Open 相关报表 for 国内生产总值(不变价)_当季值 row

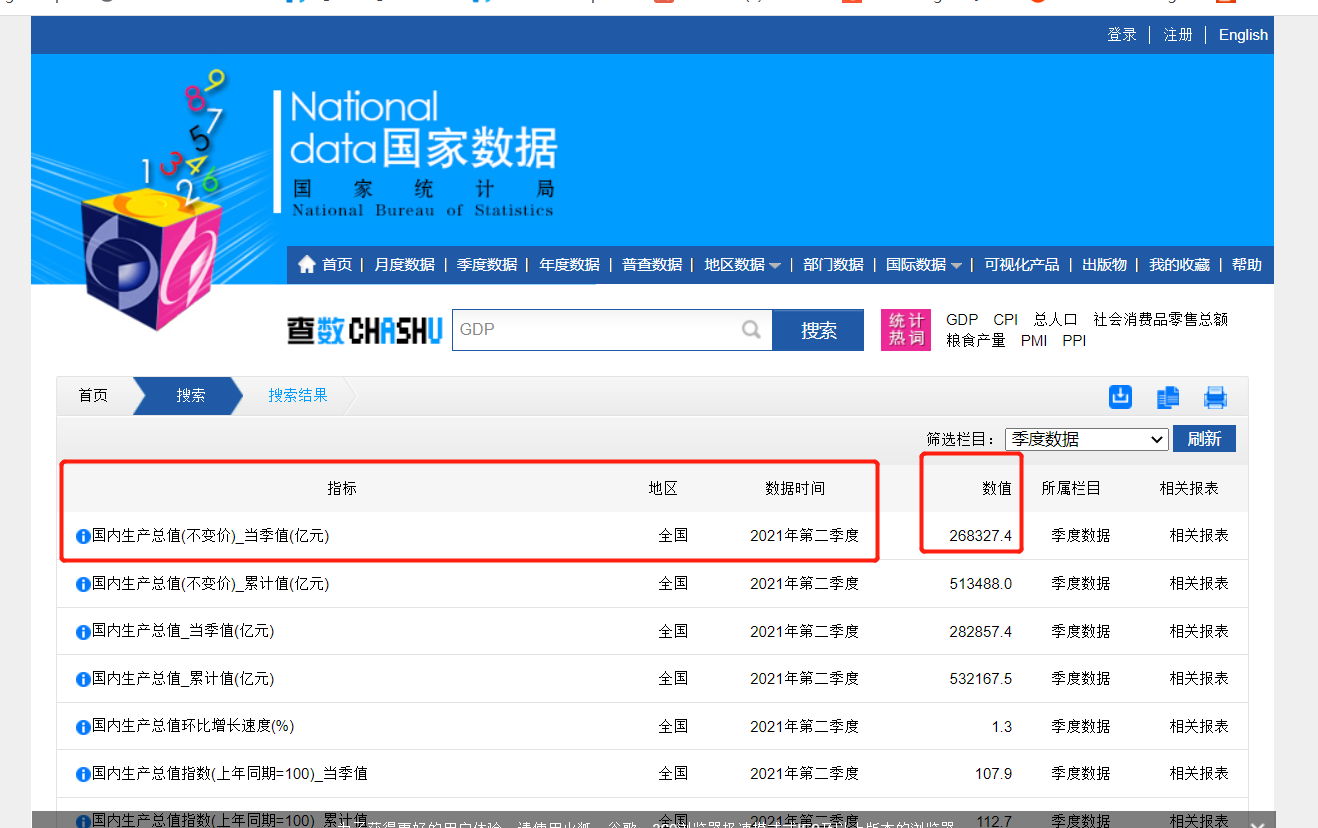[1199, 536]
